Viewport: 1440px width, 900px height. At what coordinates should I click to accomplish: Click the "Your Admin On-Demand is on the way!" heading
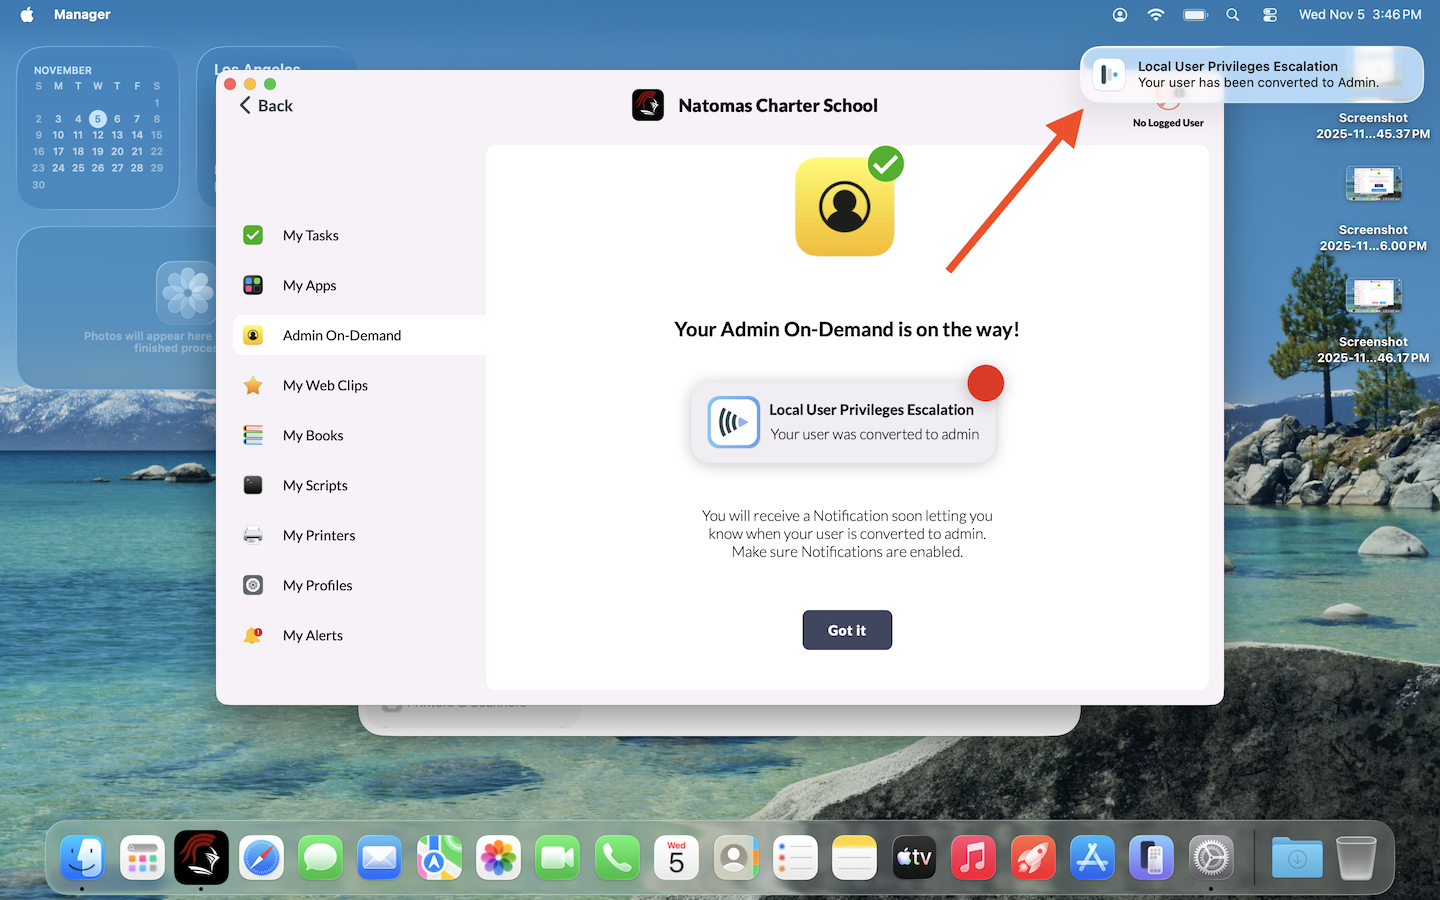[x=847, y=329]
